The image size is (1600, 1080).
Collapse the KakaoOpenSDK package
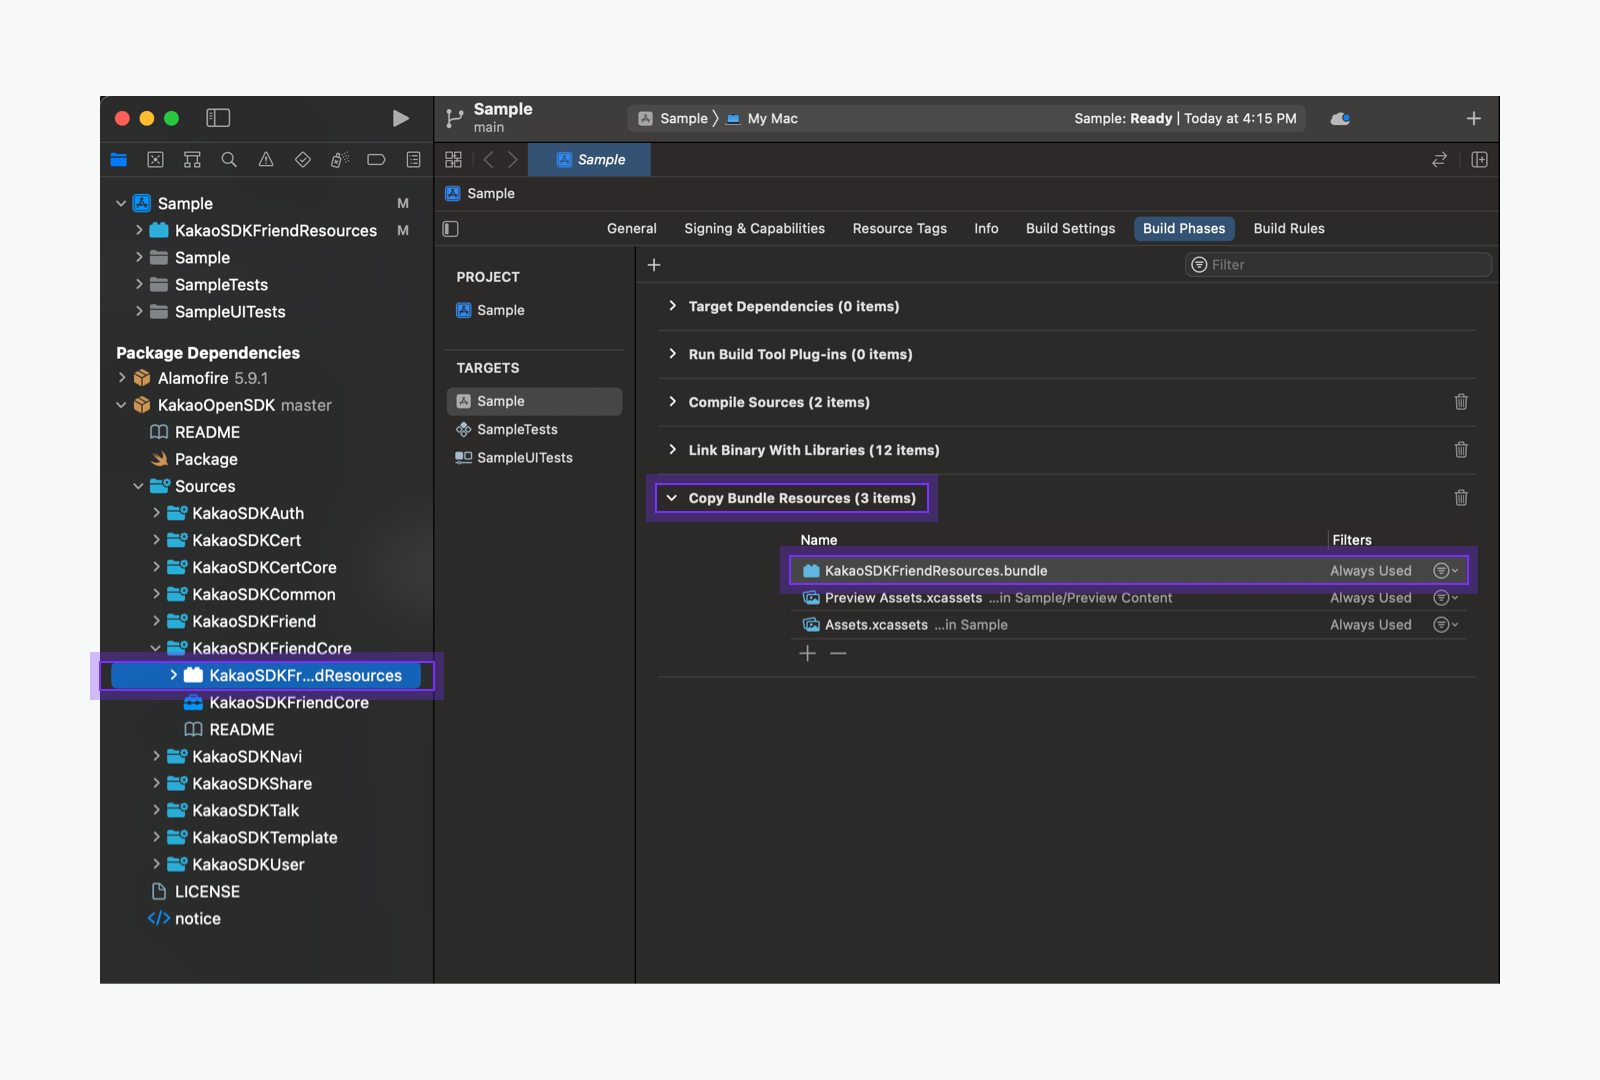coord(121,405)
